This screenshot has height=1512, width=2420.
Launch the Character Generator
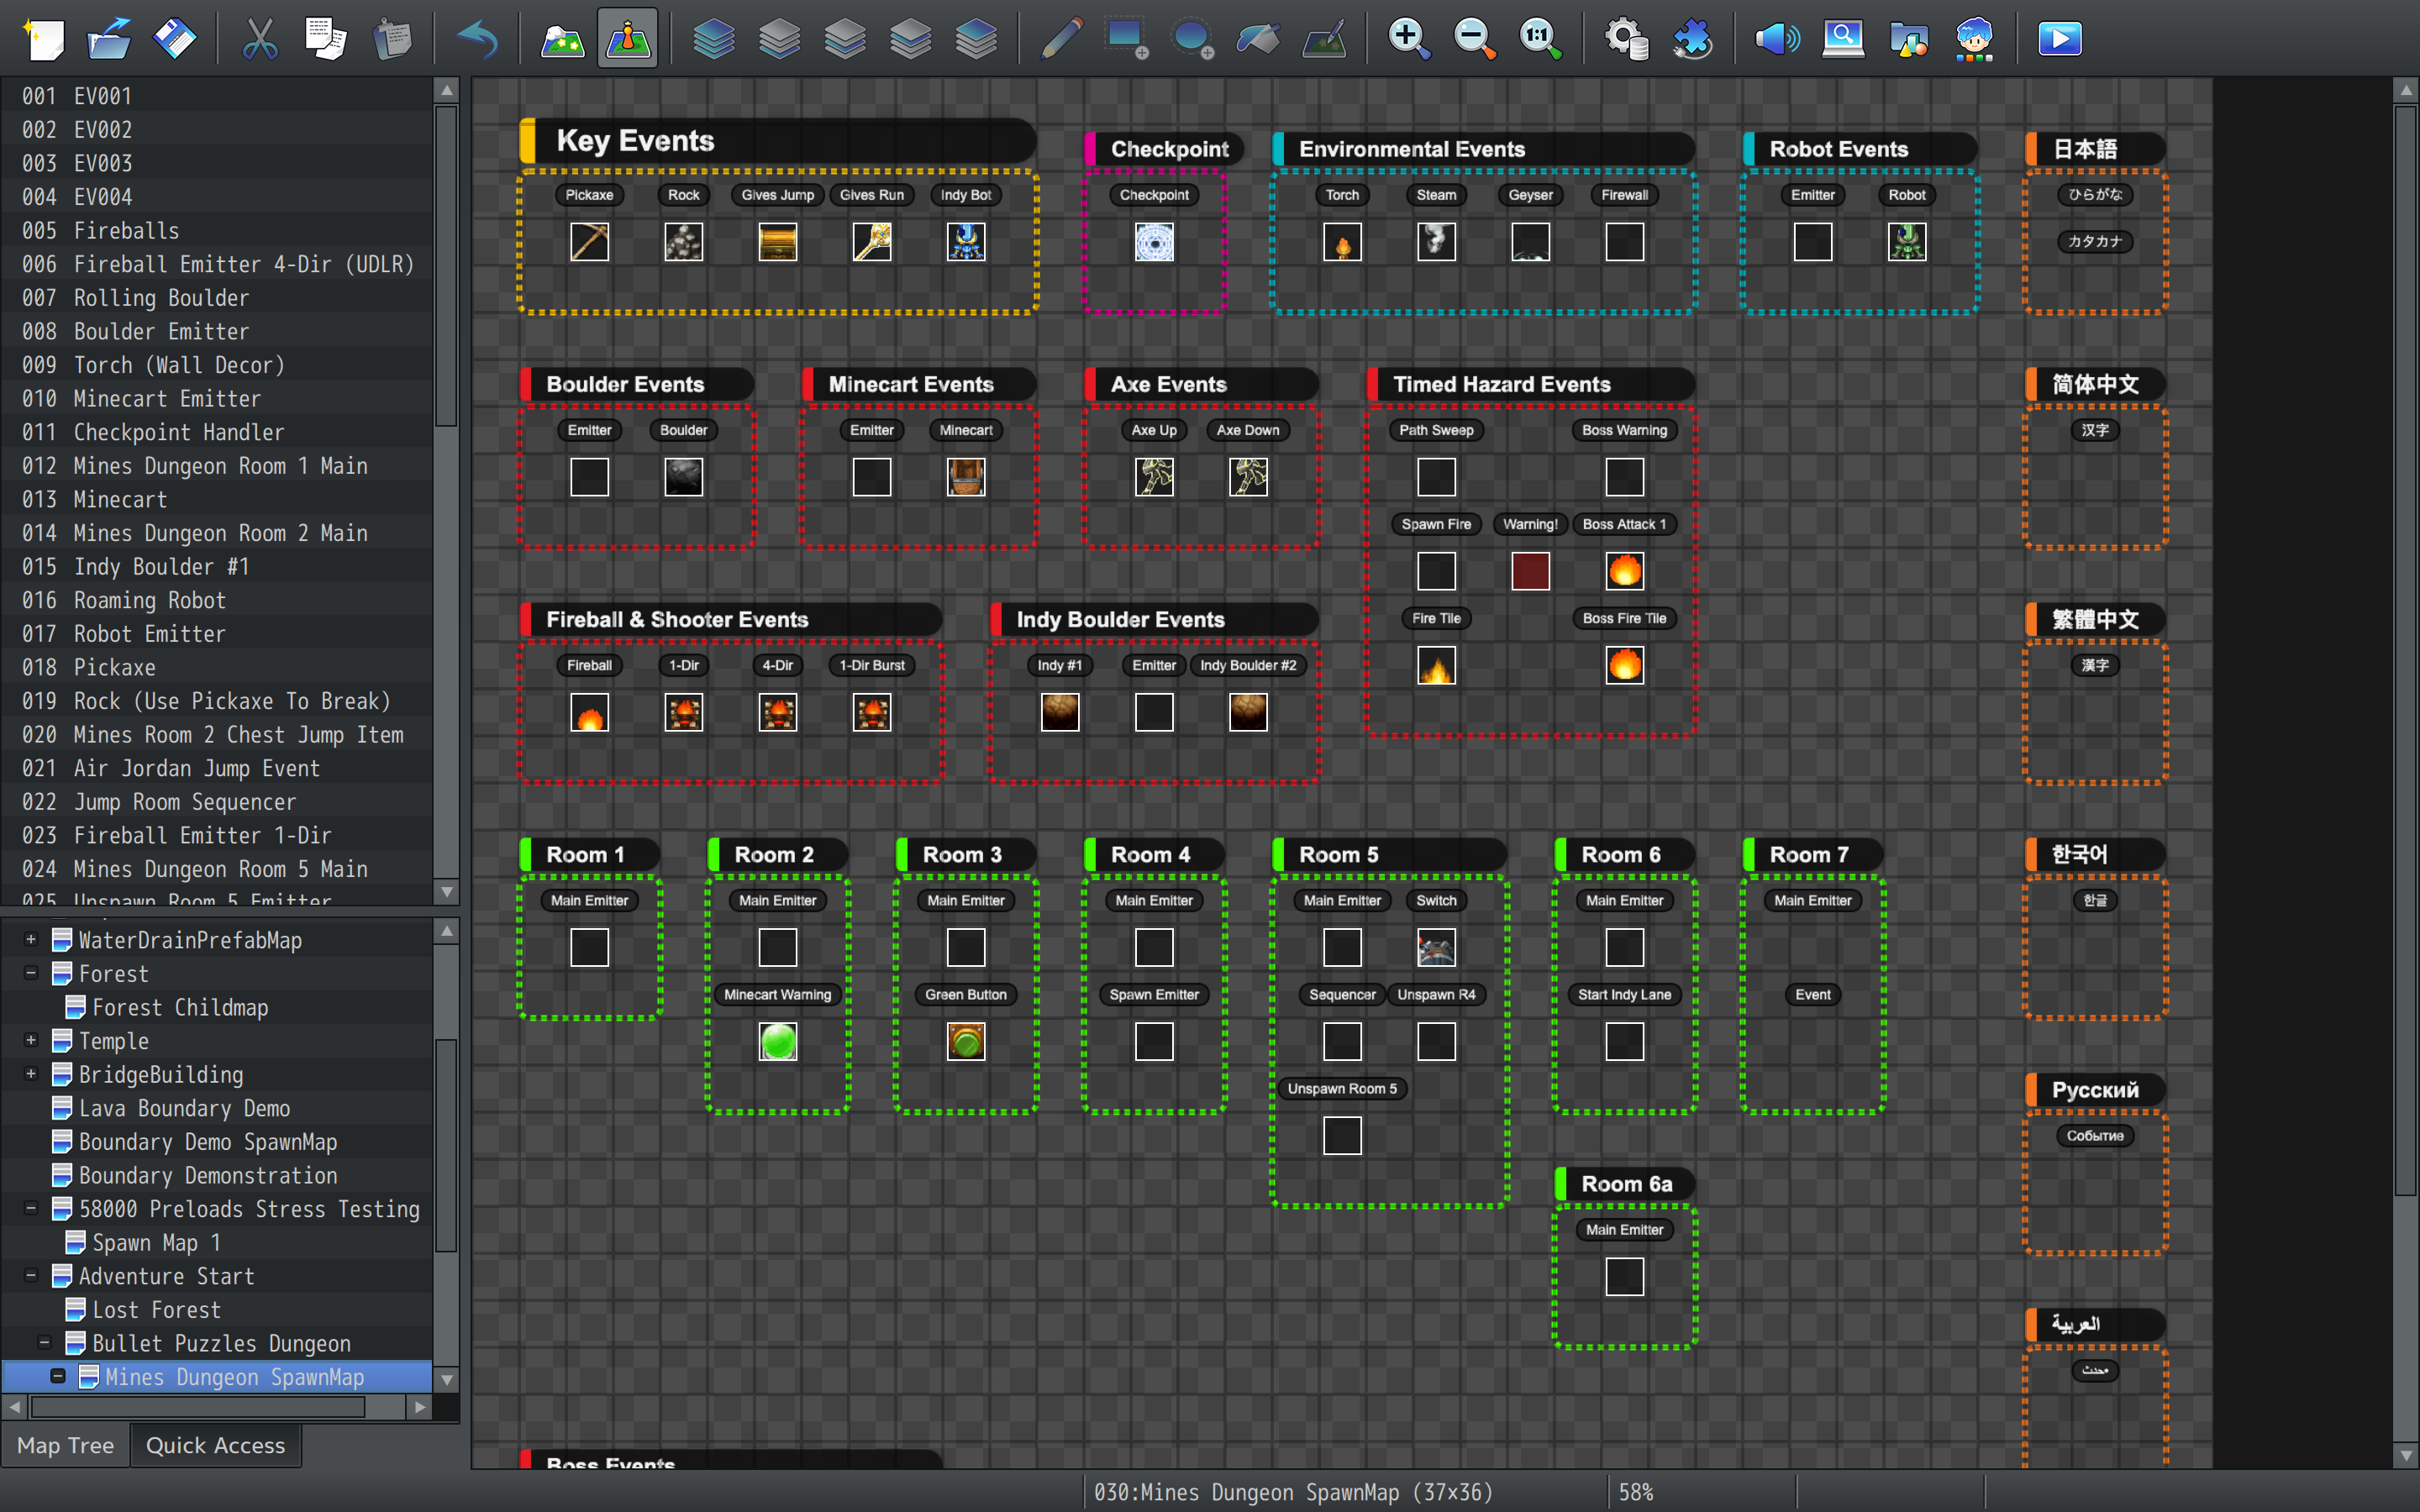tap(1974, 39)
